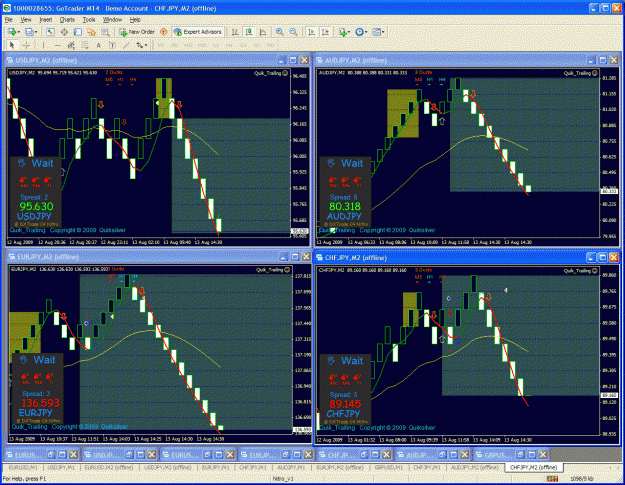Open the Help menu

tap(135, 20)
